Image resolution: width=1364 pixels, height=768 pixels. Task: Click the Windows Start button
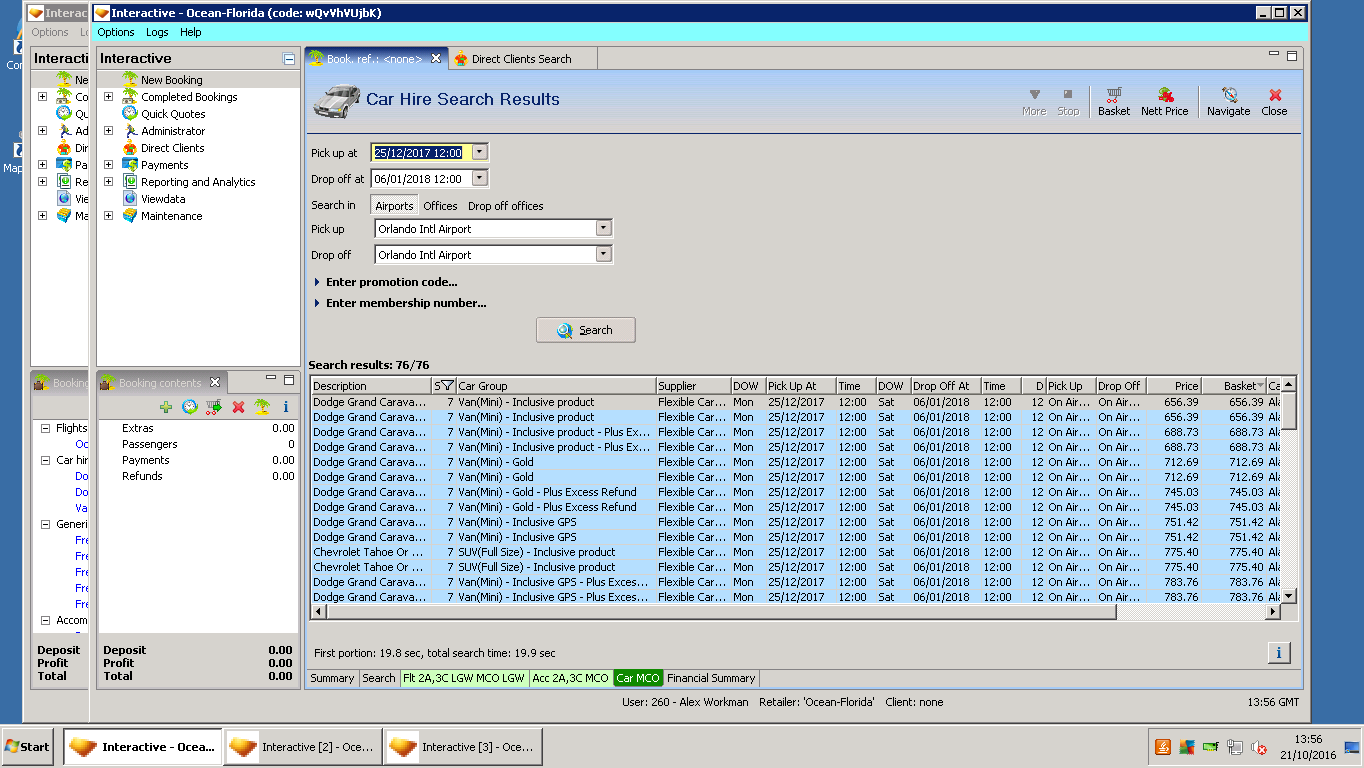point(27,746)
